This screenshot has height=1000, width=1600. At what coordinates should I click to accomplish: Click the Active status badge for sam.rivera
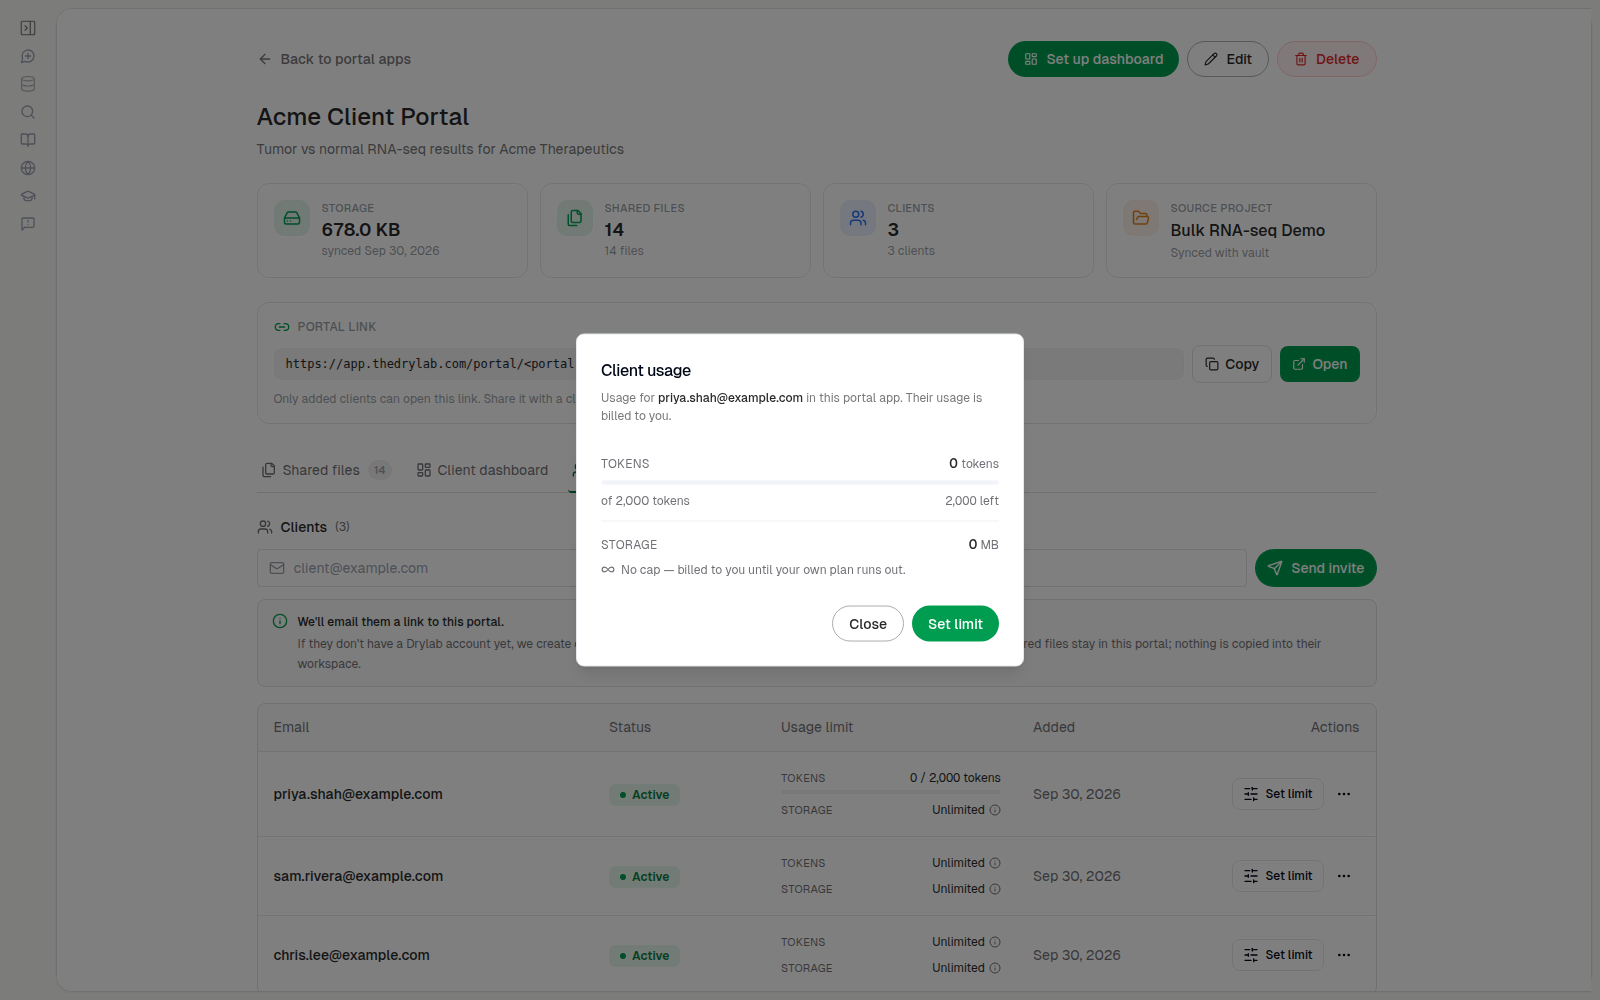645,877
